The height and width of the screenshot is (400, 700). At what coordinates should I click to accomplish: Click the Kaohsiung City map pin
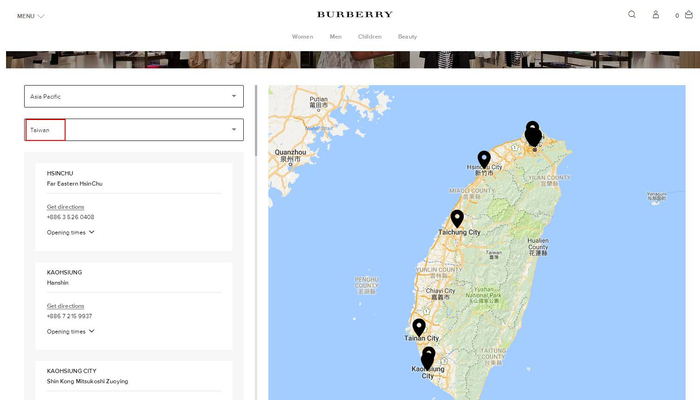click(428, 358)
